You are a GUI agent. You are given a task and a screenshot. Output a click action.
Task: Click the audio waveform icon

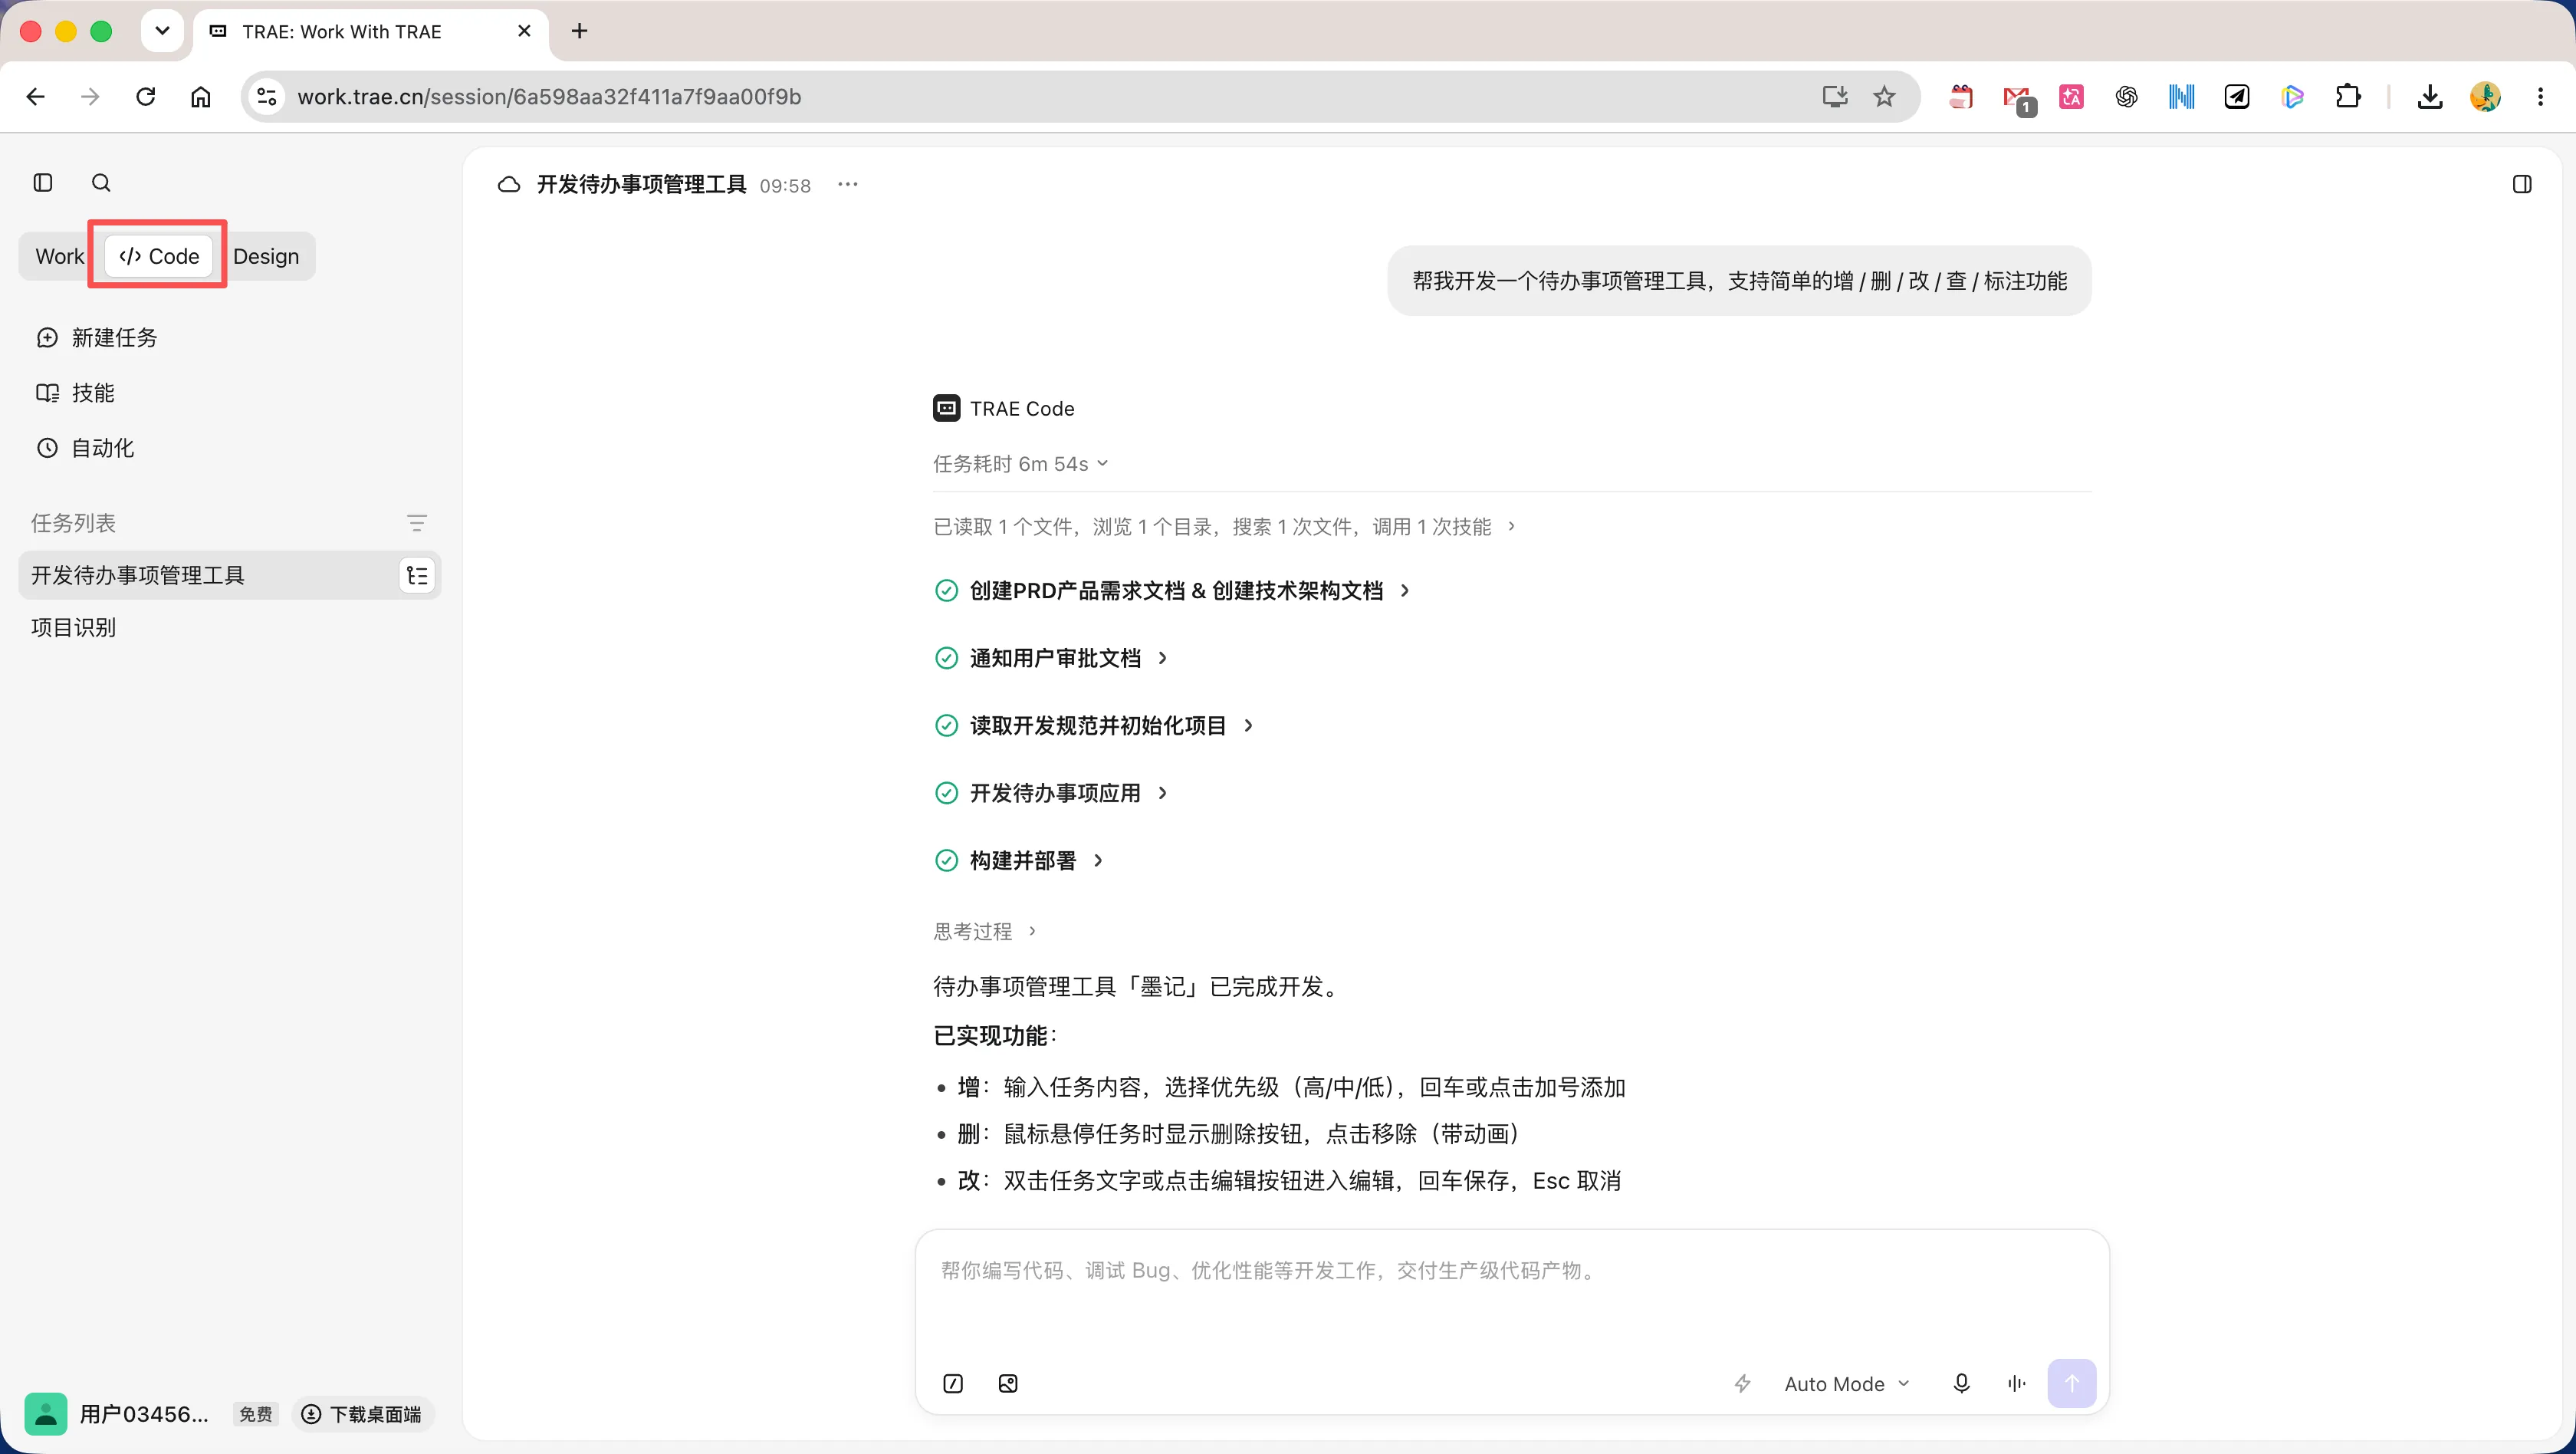(x=2016, y=1383)
